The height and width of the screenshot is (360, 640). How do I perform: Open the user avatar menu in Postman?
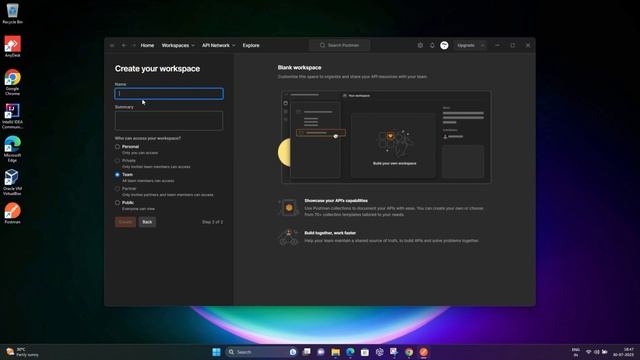(444, 45)
